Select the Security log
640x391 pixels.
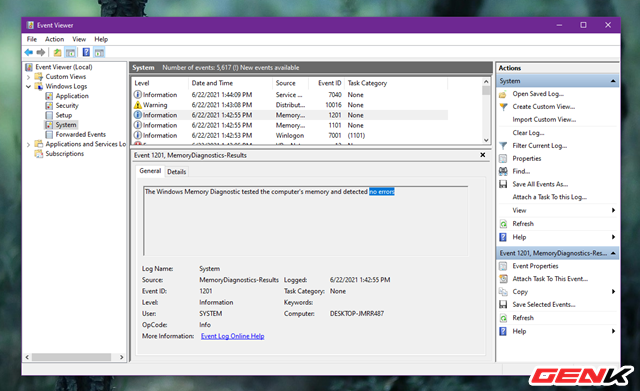point(67,105)
